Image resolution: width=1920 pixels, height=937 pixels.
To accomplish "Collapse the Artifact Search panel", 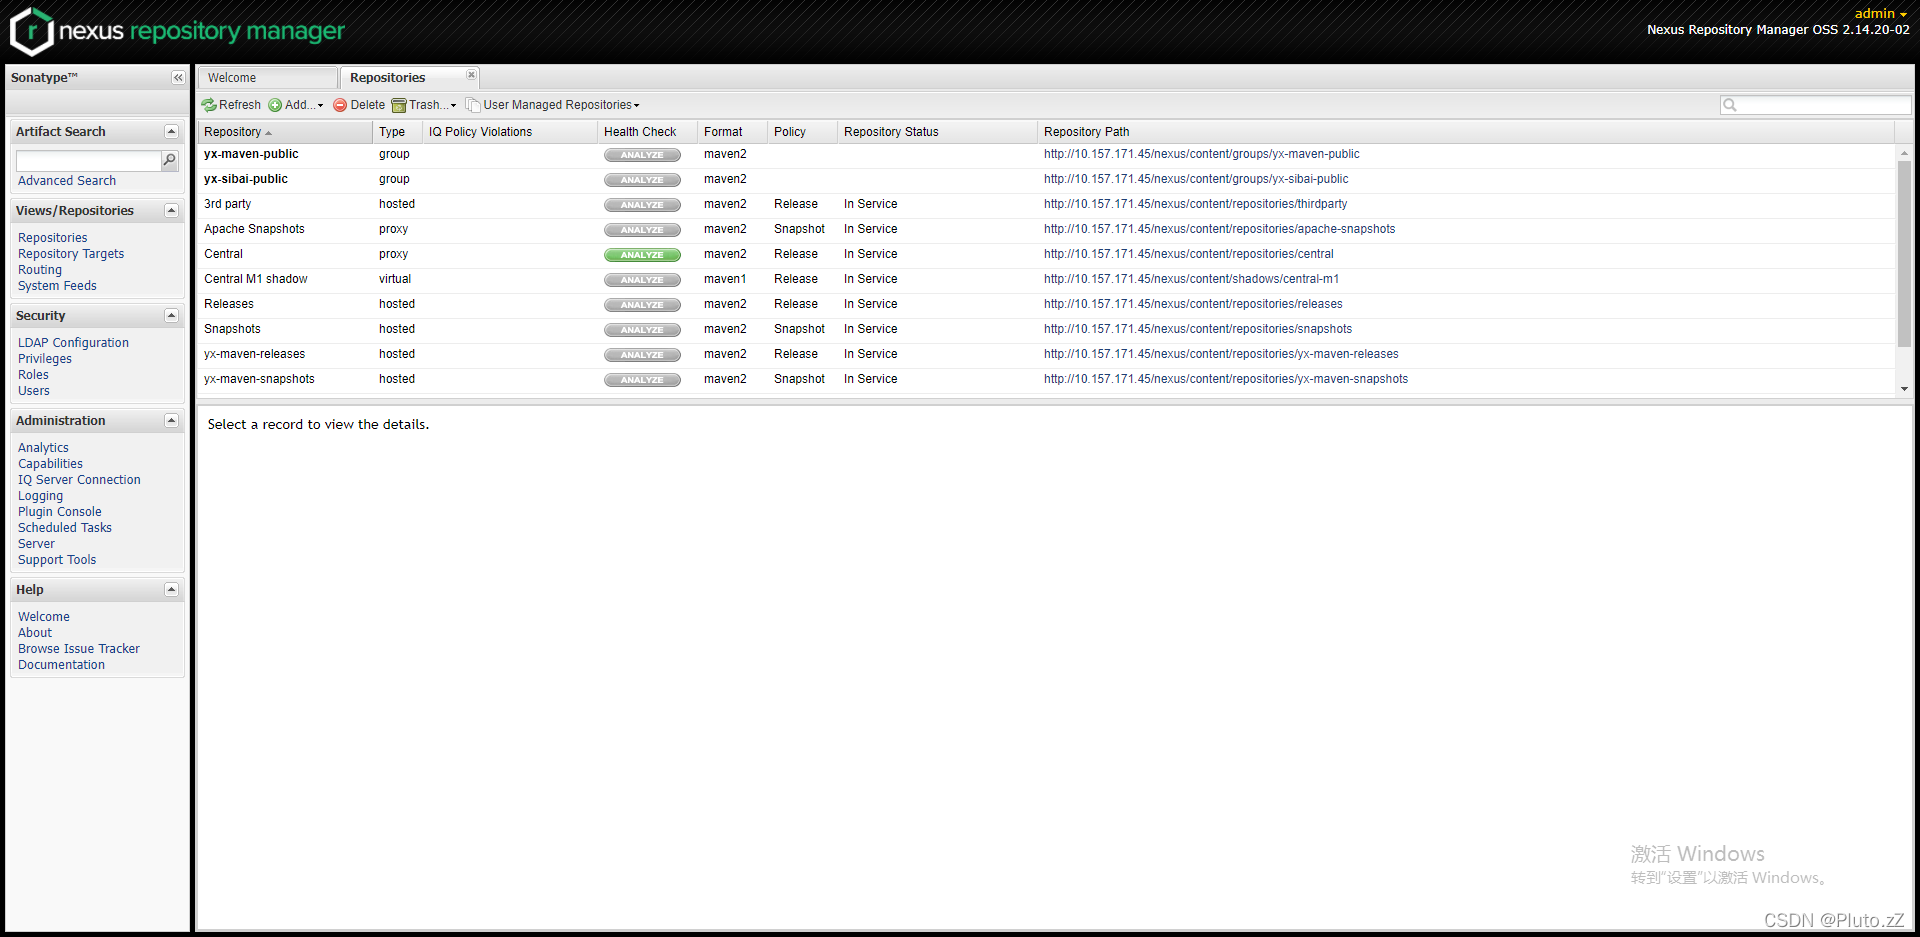I will [x=171, y=132].
